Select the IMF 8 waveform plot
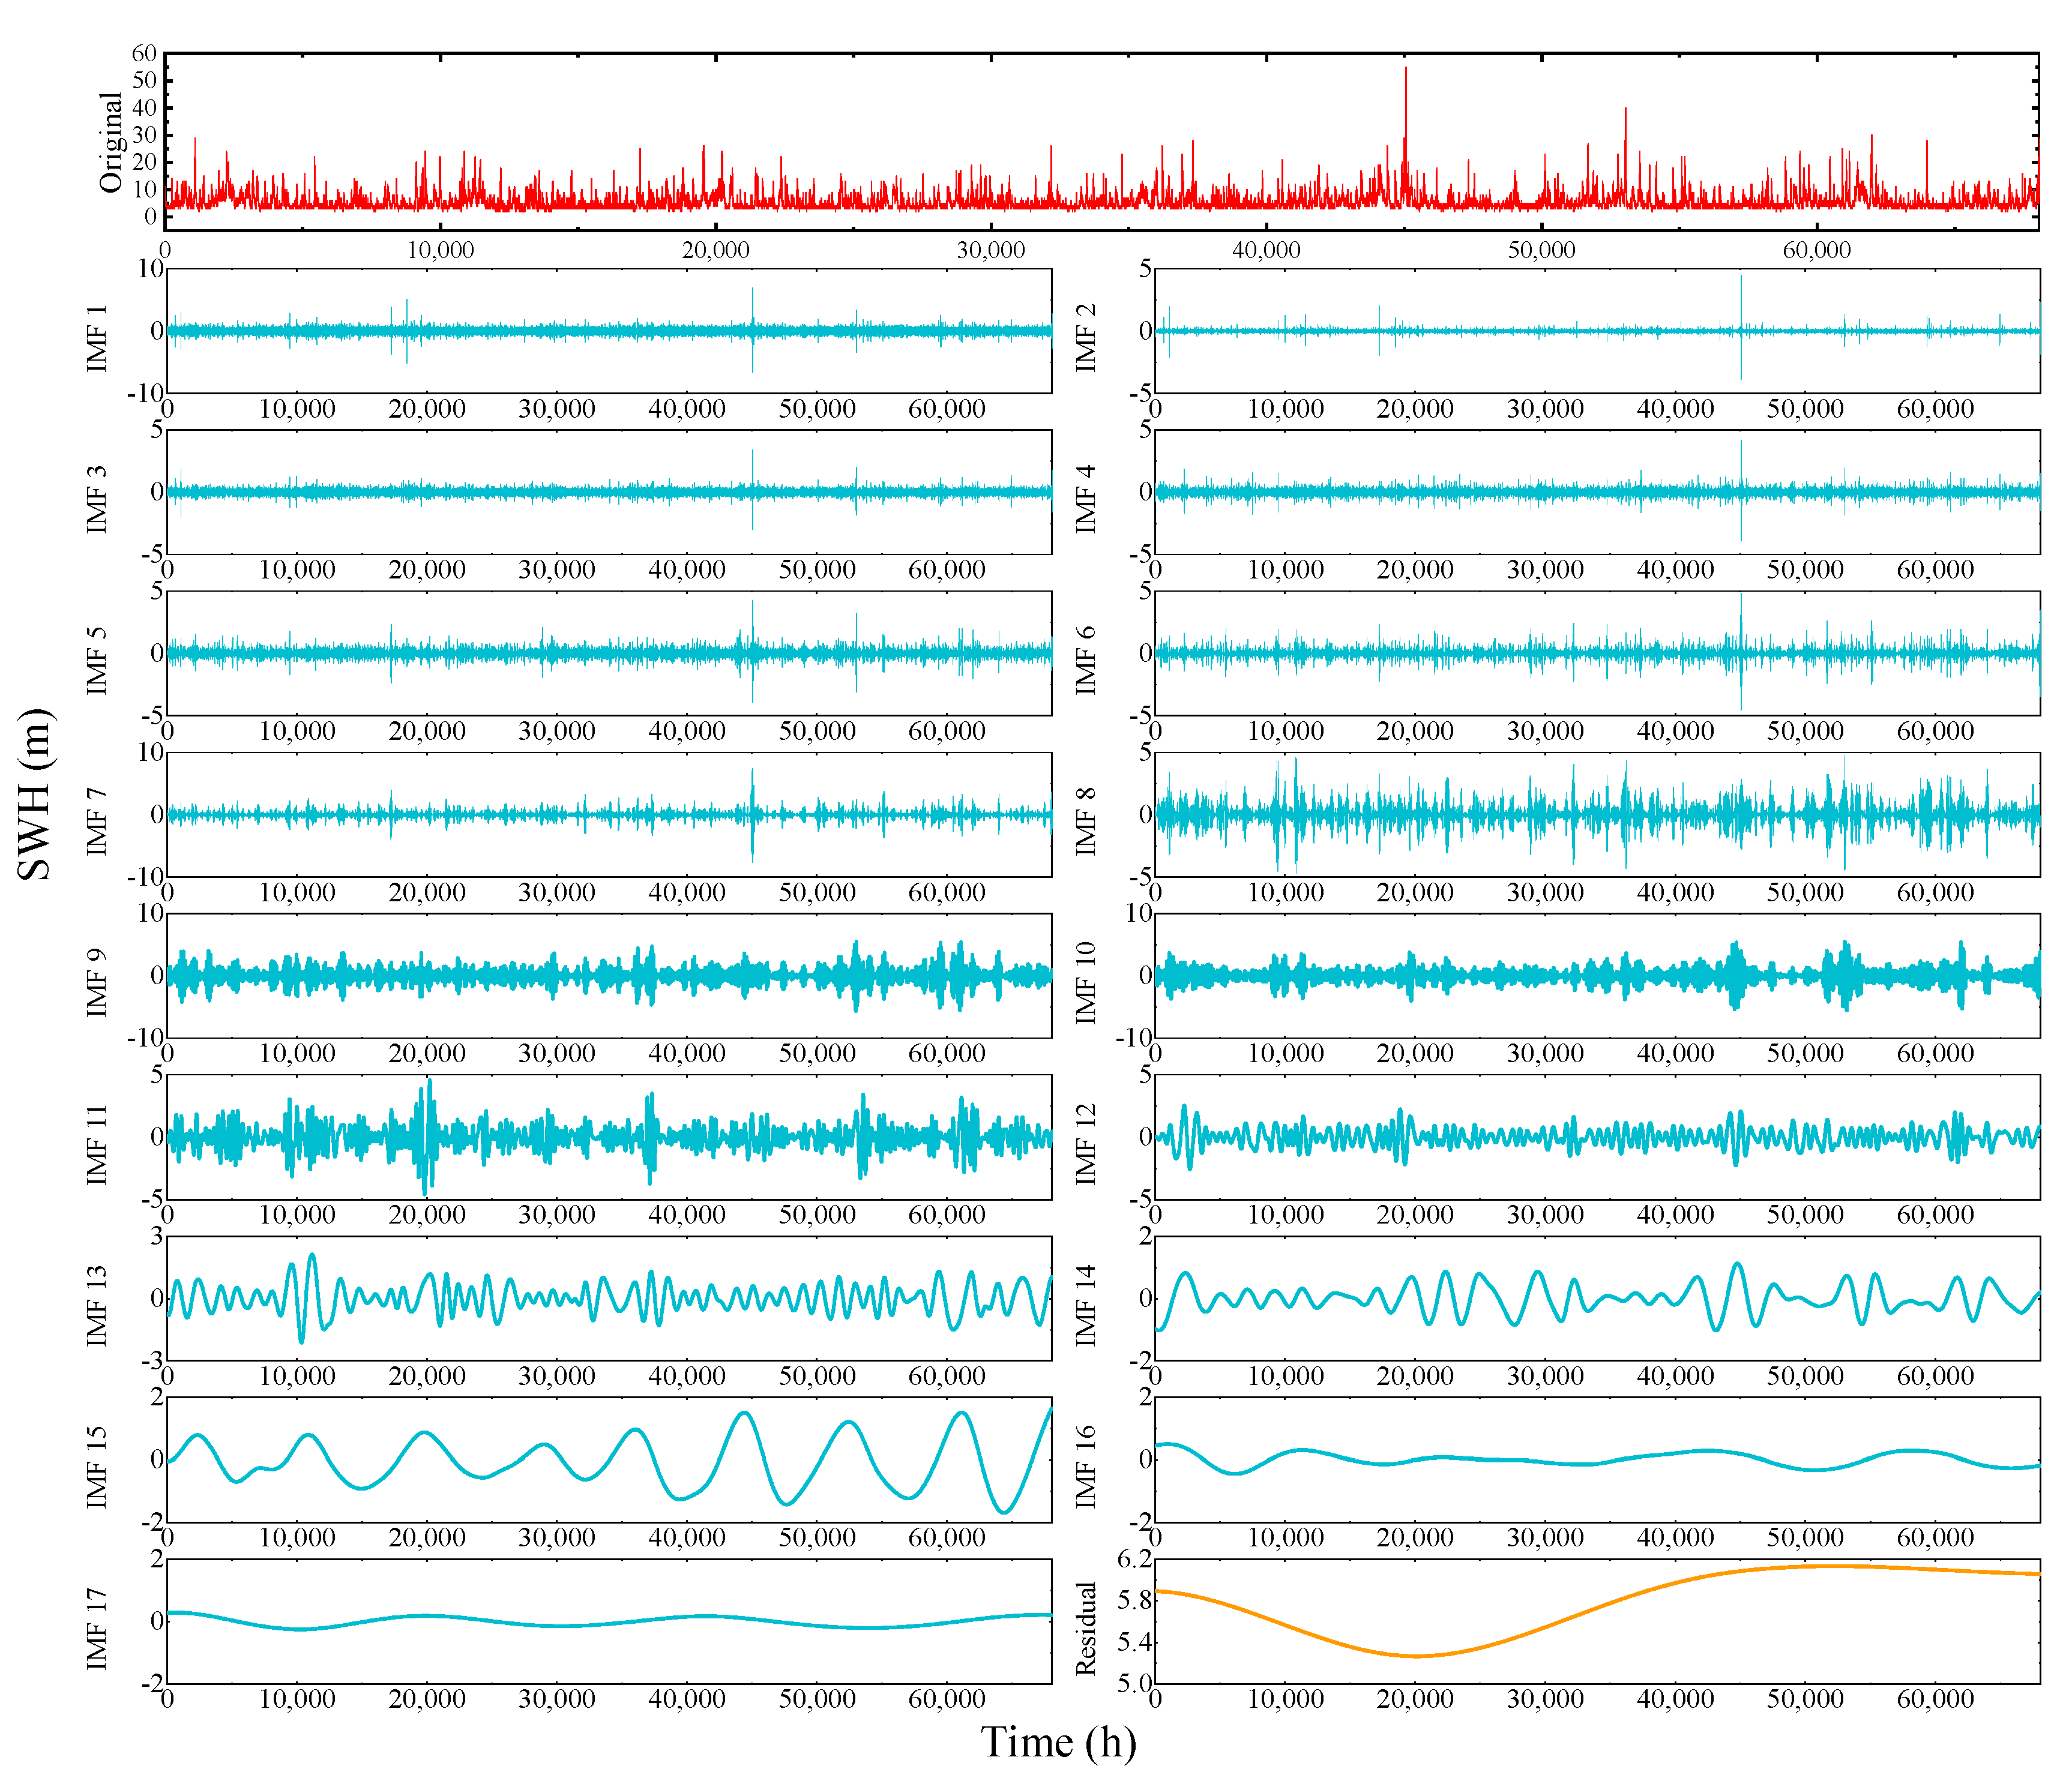 click(x=1597, y=815)
